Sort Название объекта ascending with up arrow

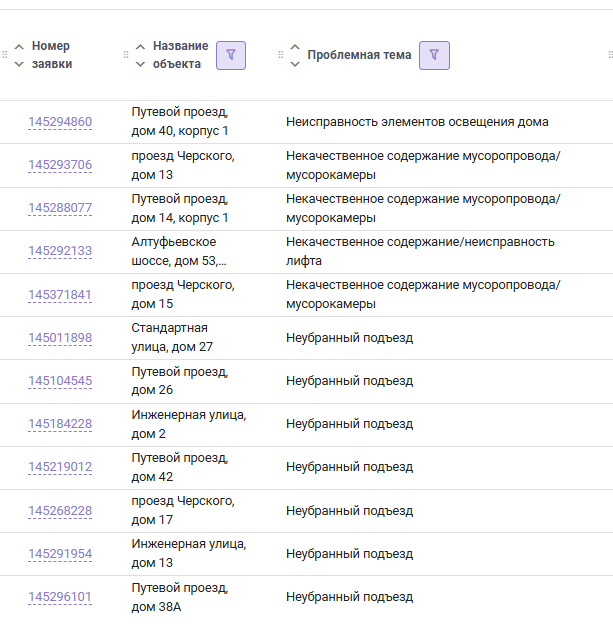(140, 47)
